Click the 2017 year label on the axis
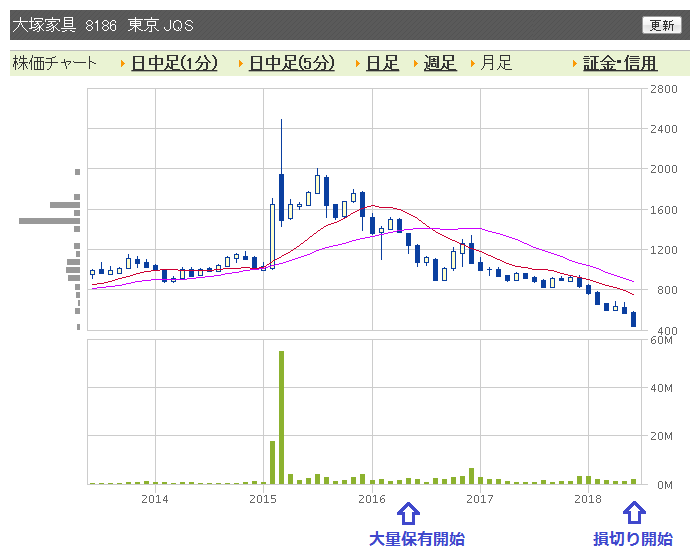697x560 pixels. 480,499
